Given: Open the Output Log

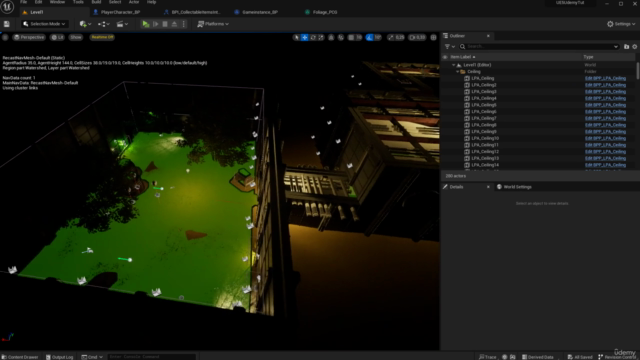Looking at the screenshot, I should click(x=60, y=357).
